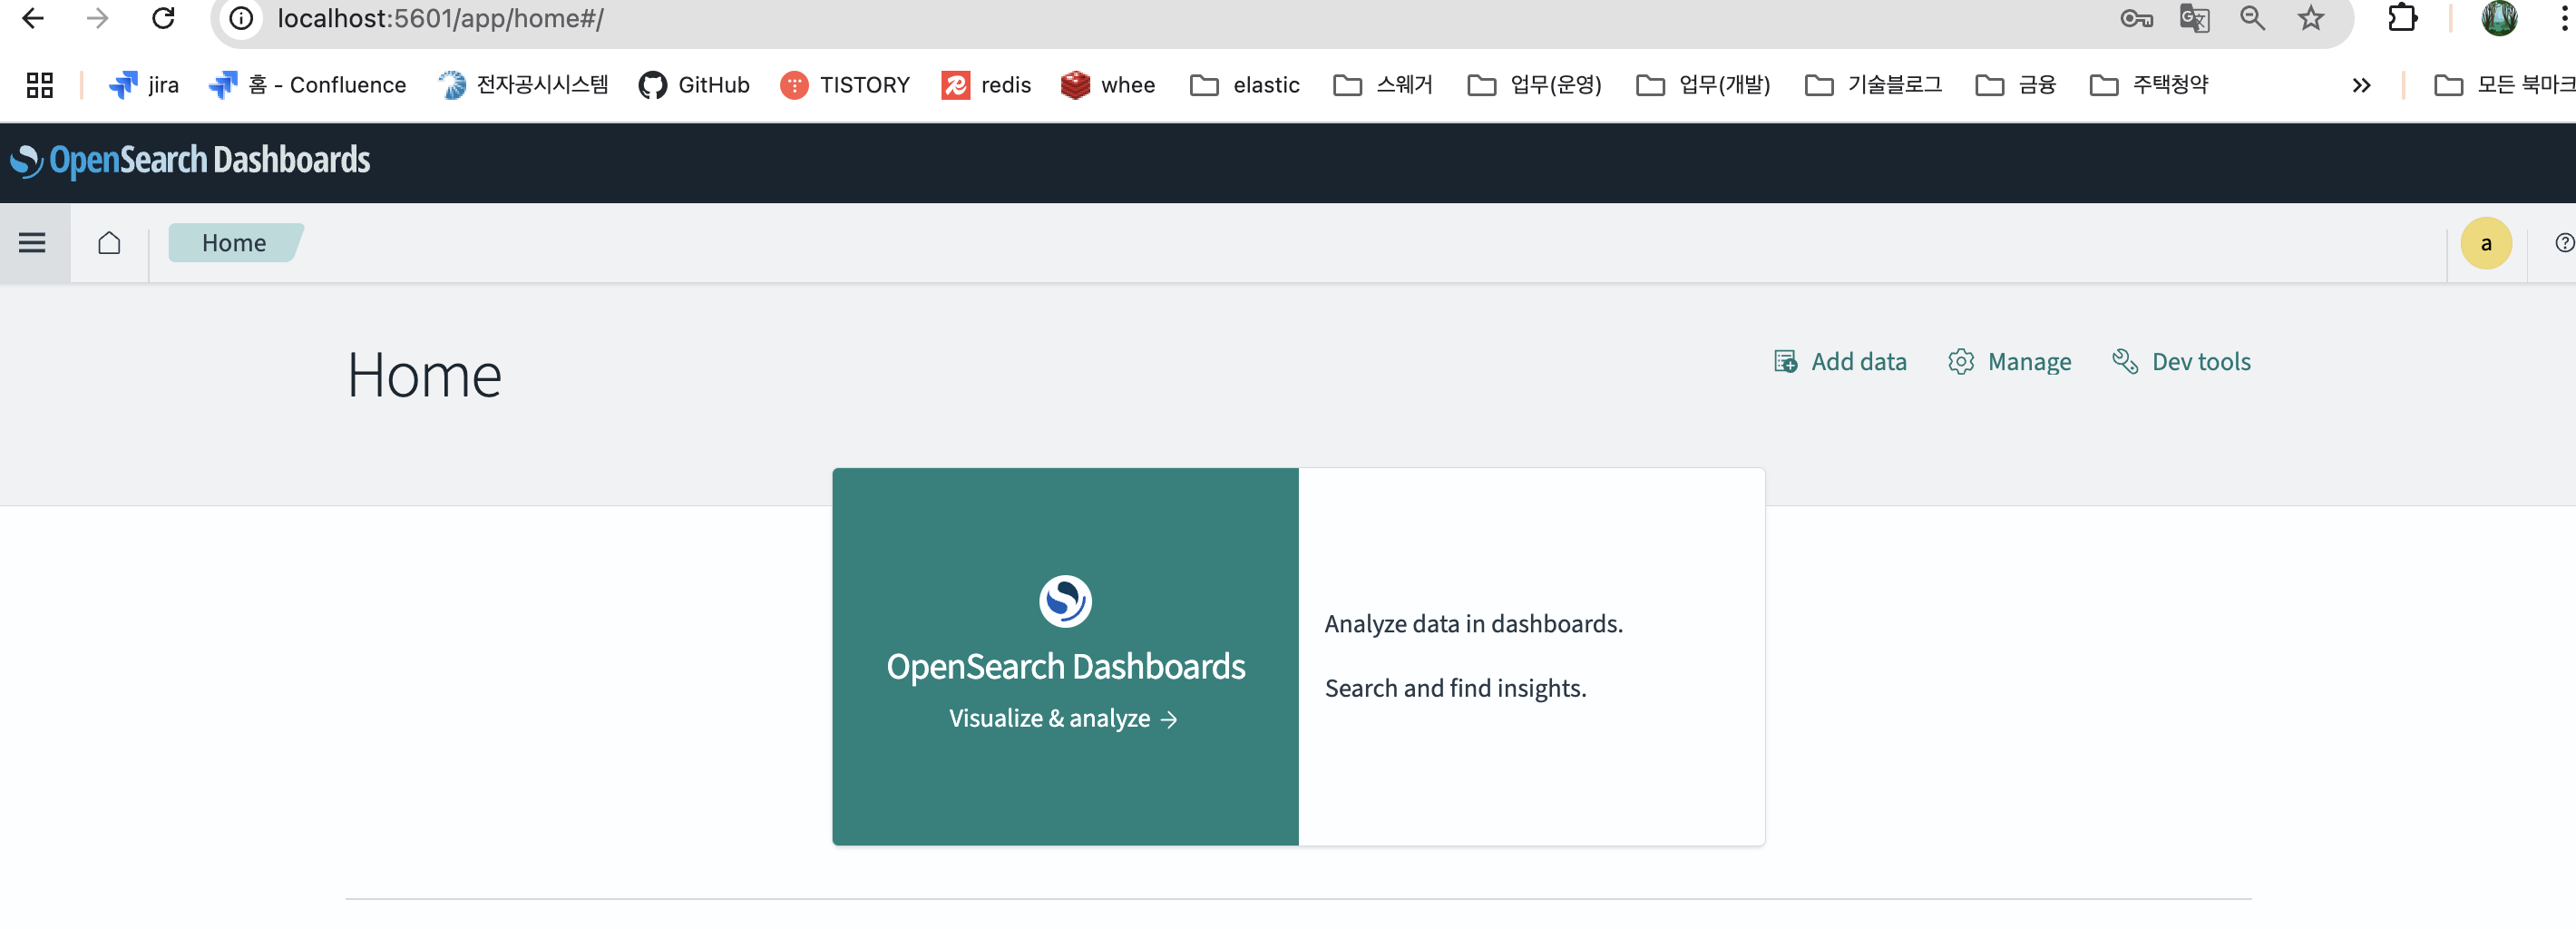Click the browser forward arrow
This screenshot has width=2576, height=929.
click(x=97, y=18)
